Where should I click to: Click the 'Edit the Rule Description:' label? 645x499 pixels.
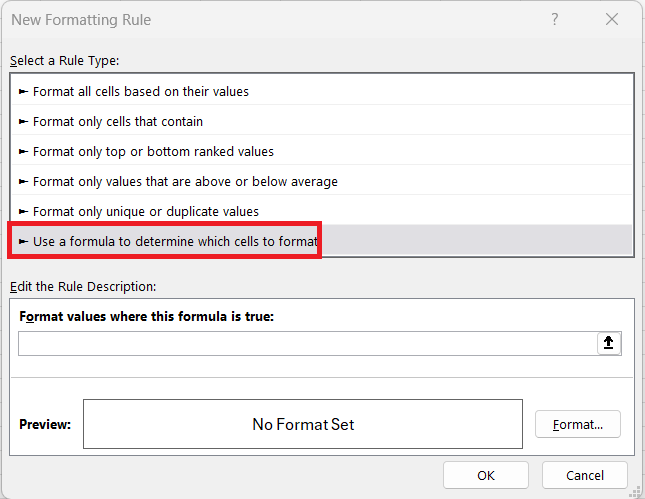pyautogui.click(x=83, y=286)
